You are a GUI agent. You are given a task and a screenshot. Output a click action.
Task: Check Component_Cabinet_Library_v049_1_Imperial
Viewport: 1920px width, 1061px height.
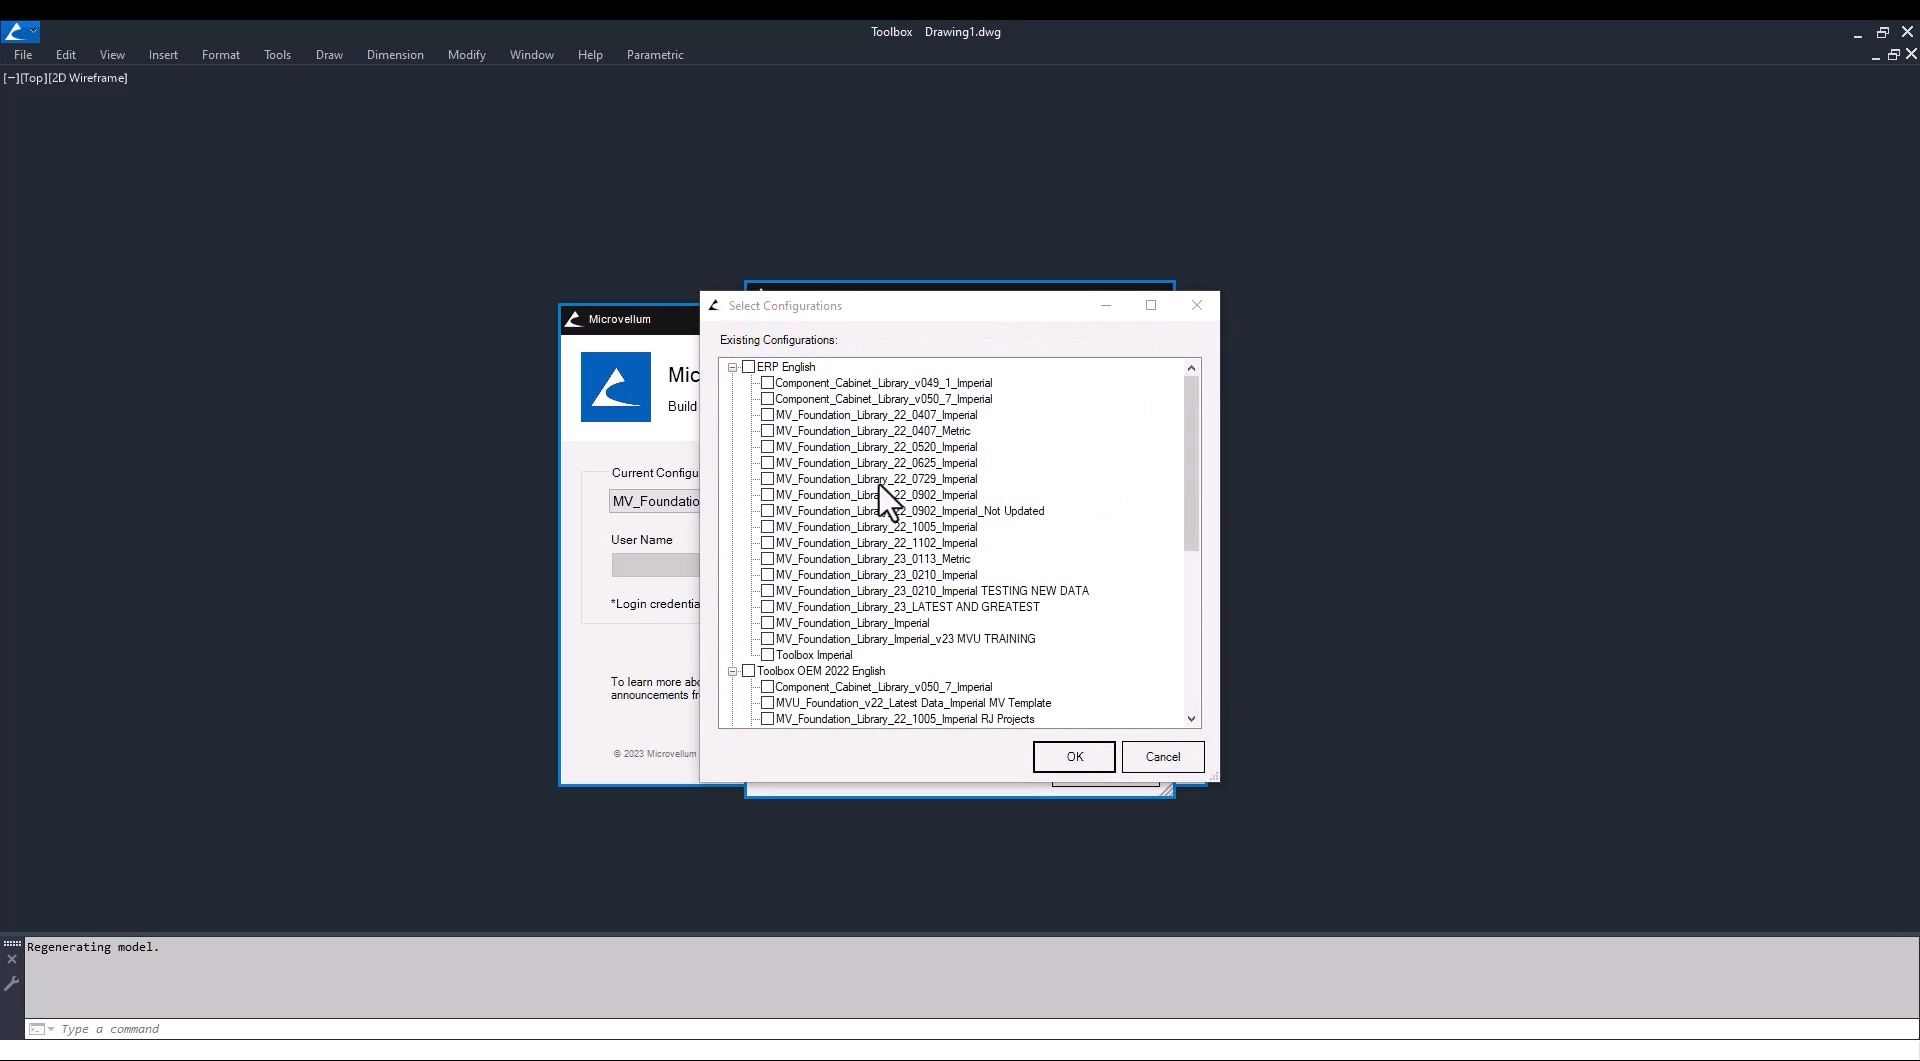tap(767, 383)
